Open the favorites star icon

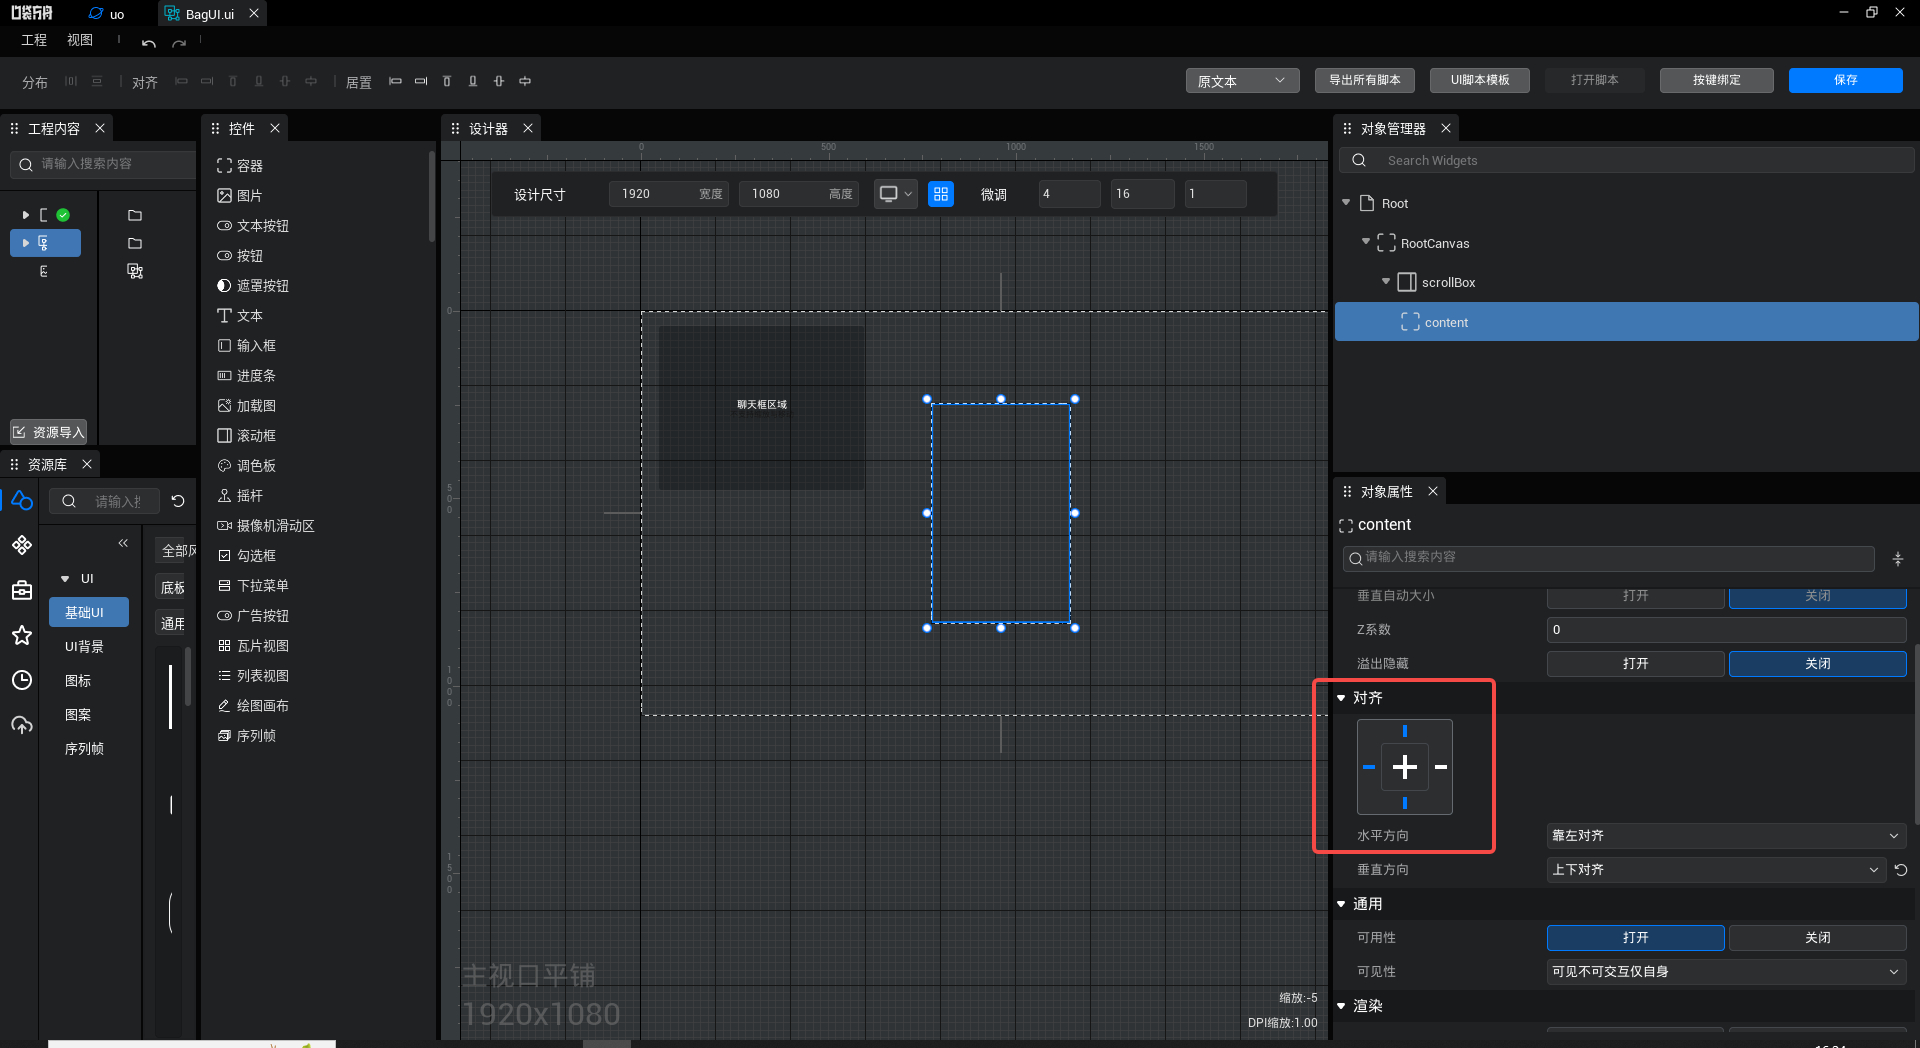click(22, 635)
